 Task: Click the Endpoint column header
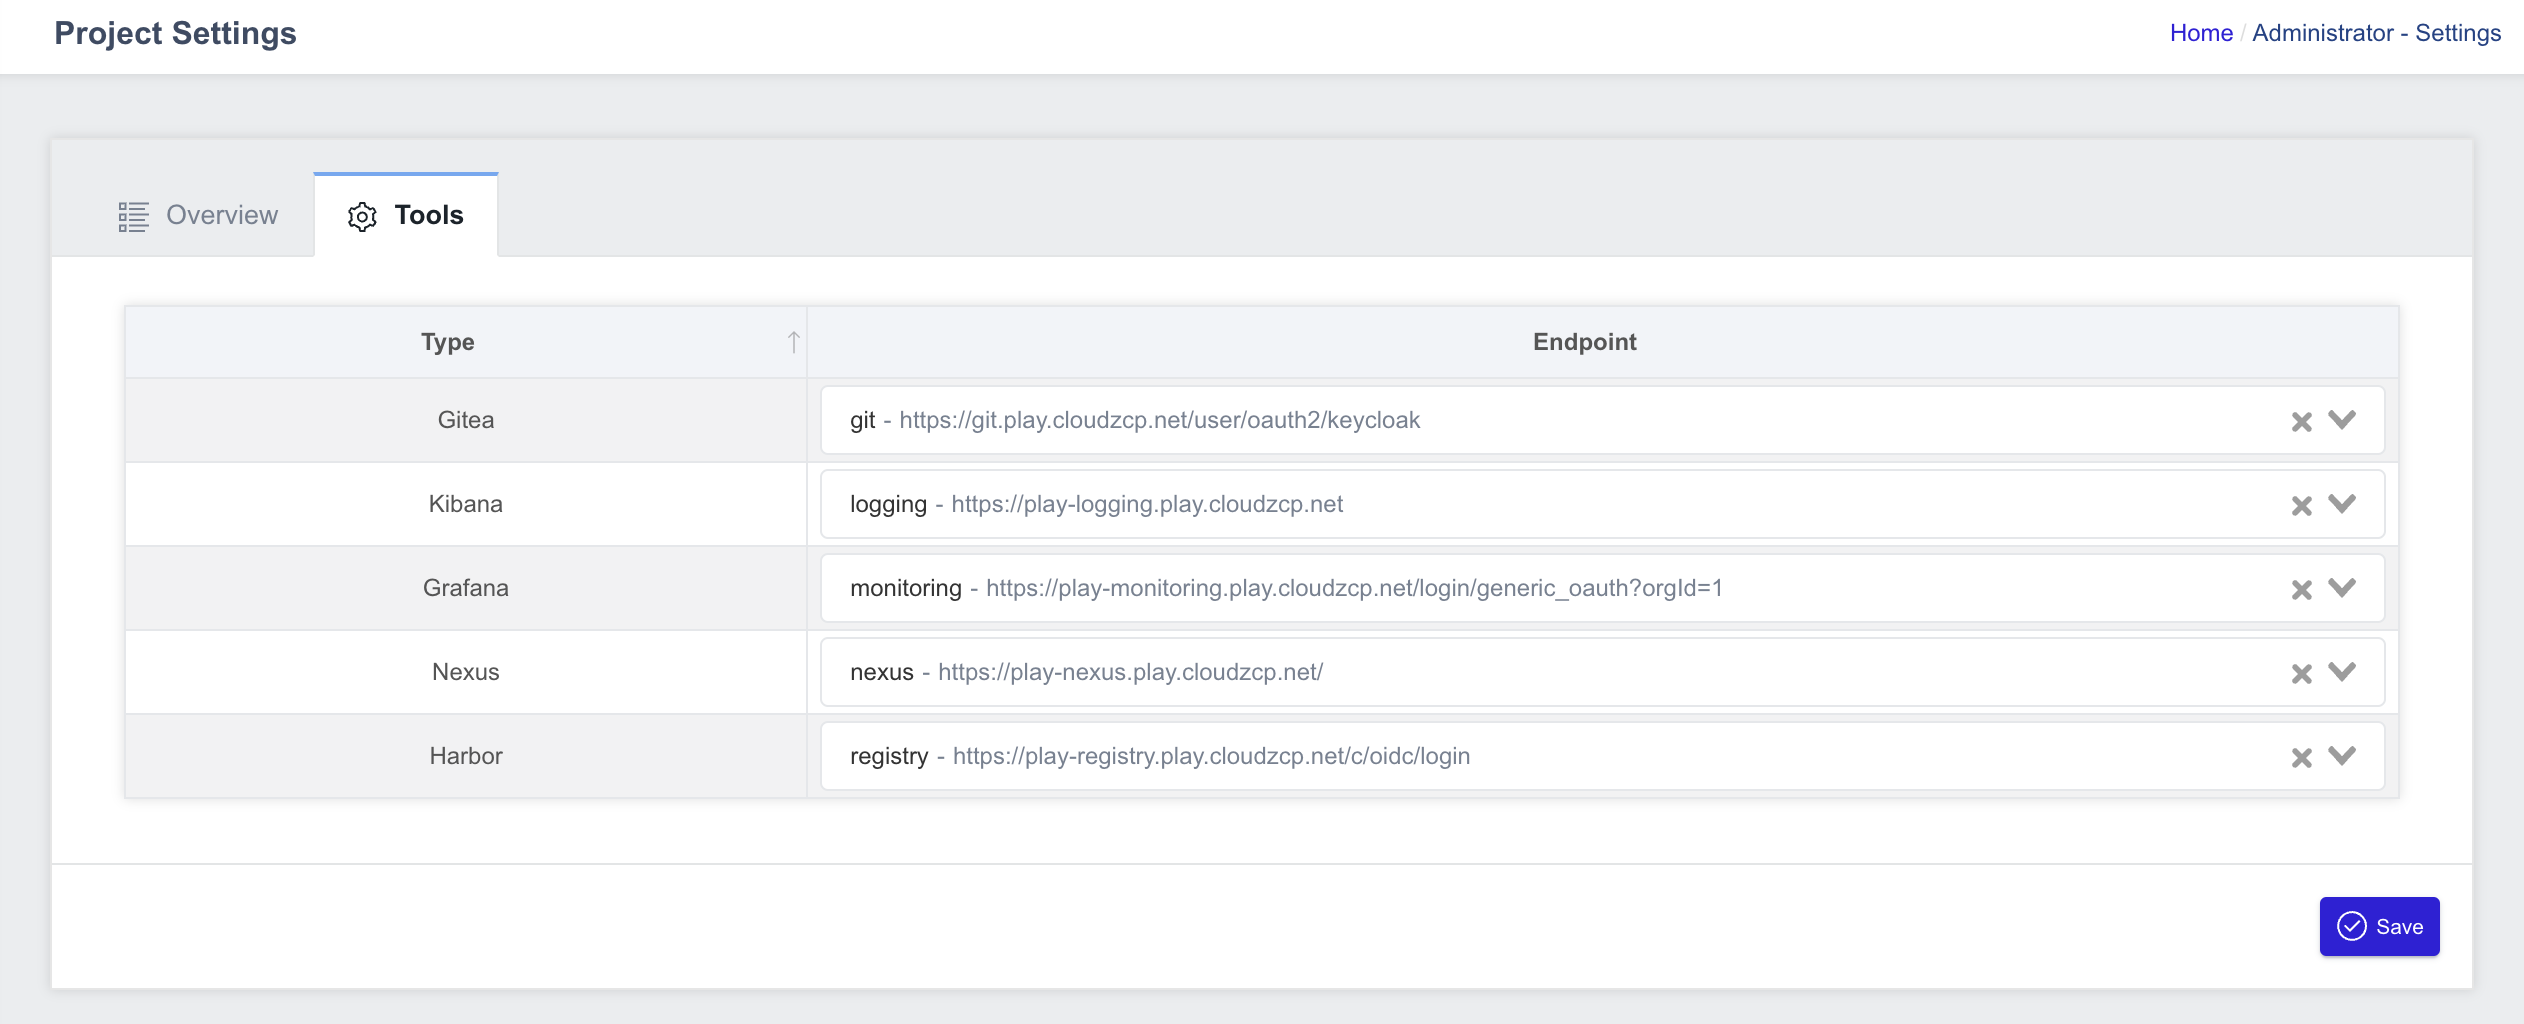[1602, 342]
